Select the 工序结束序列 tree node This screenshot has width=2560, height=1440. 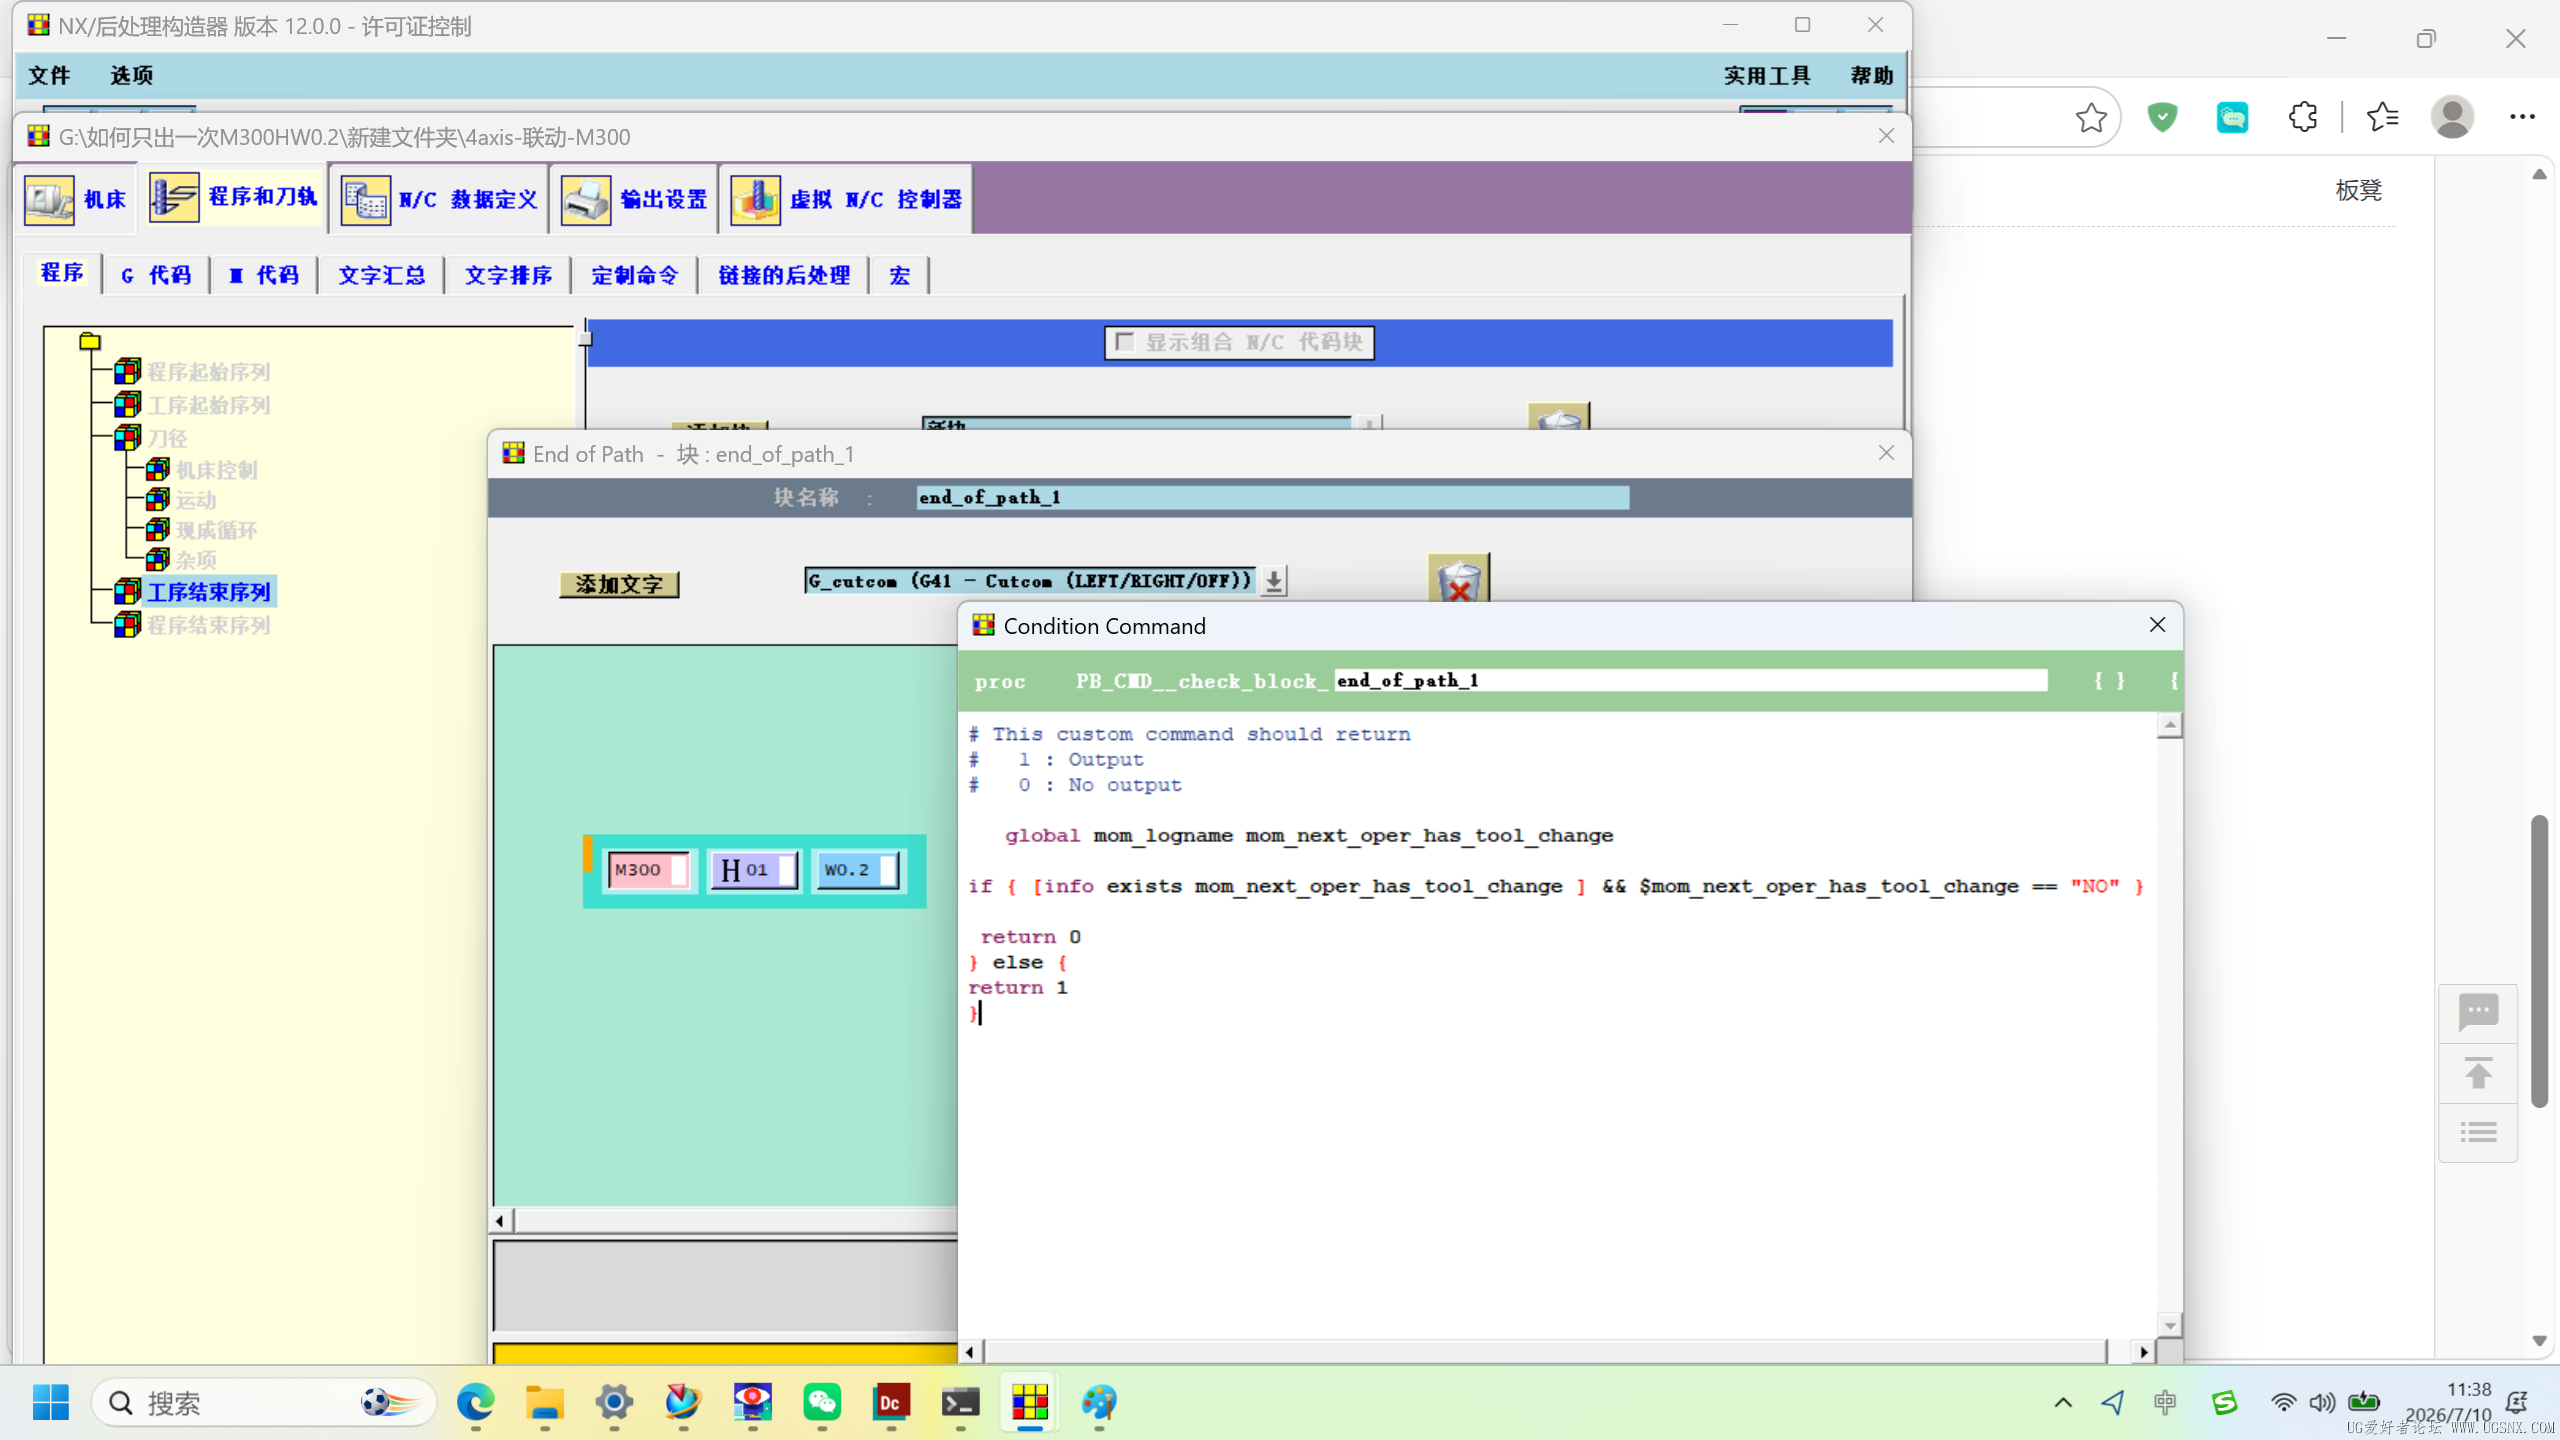pos(209,592)
